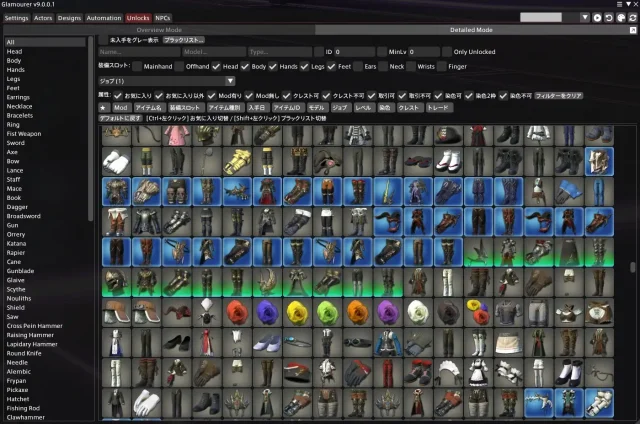Expand the dropdown arrow in top-right toolbar
This screenshot has width=640, height=424.
point(584,17)
